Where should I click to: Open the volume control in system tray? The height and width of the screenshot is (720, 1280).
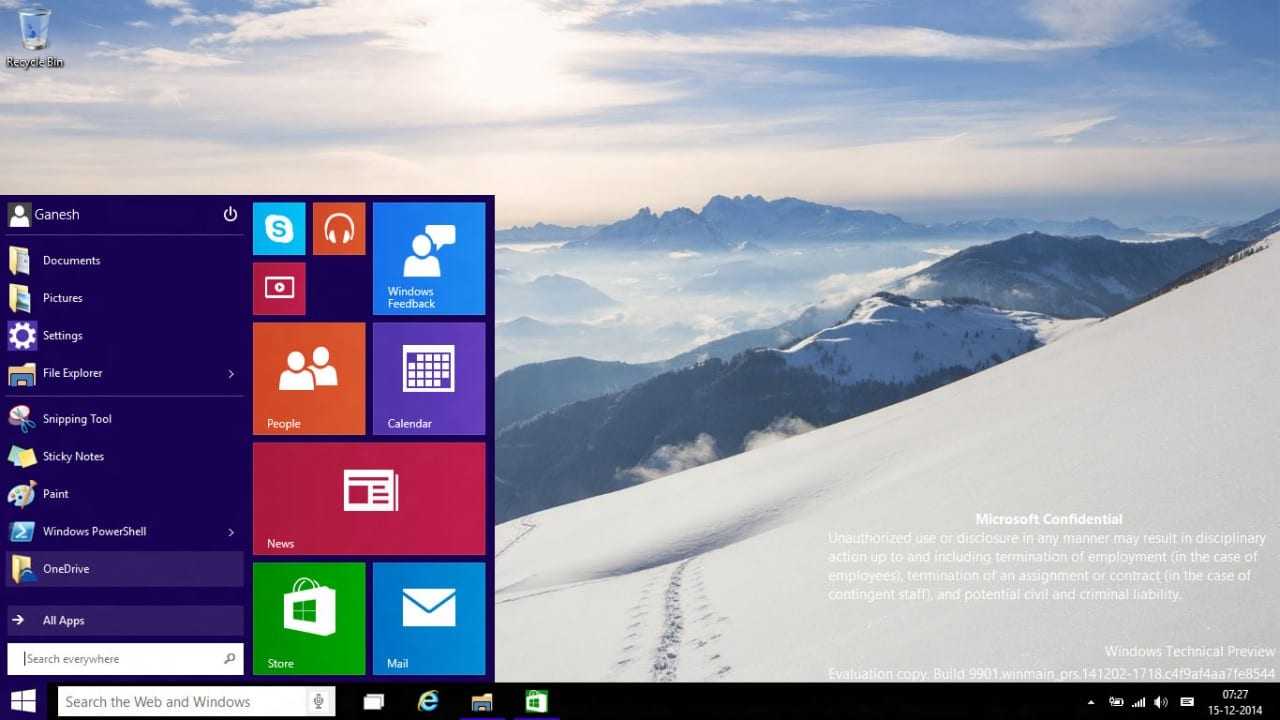coord(1160,702)
